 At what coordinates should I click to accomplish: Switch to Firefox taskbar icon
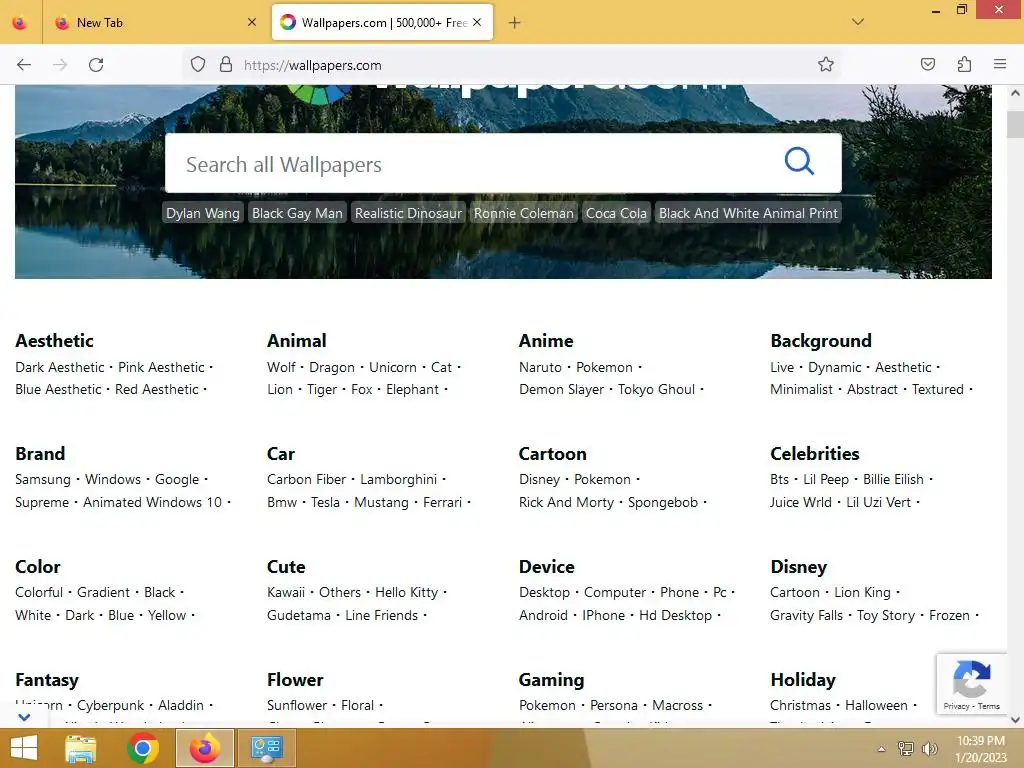205,748
